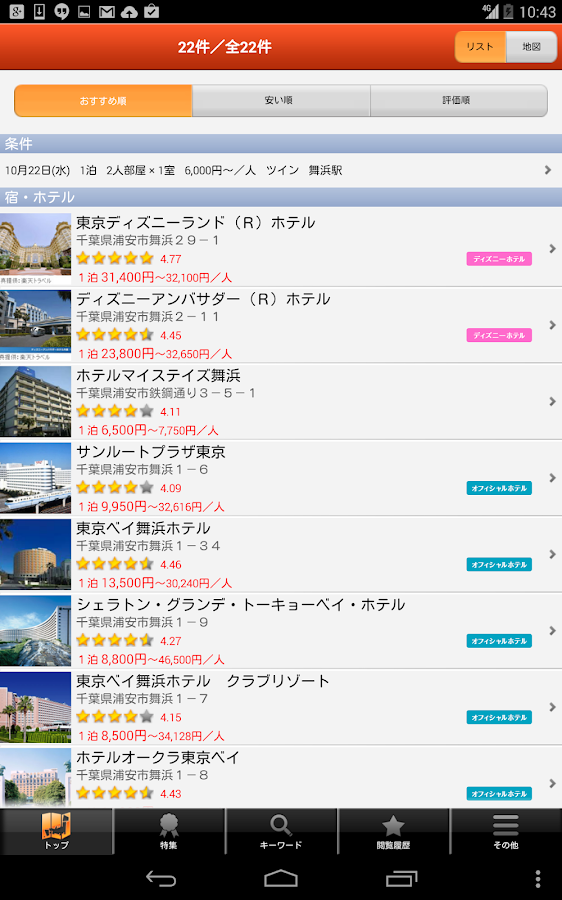Open 東京ディズニーランドホテル row chevron
Viewport: 562px width, 900px height.
552,249
